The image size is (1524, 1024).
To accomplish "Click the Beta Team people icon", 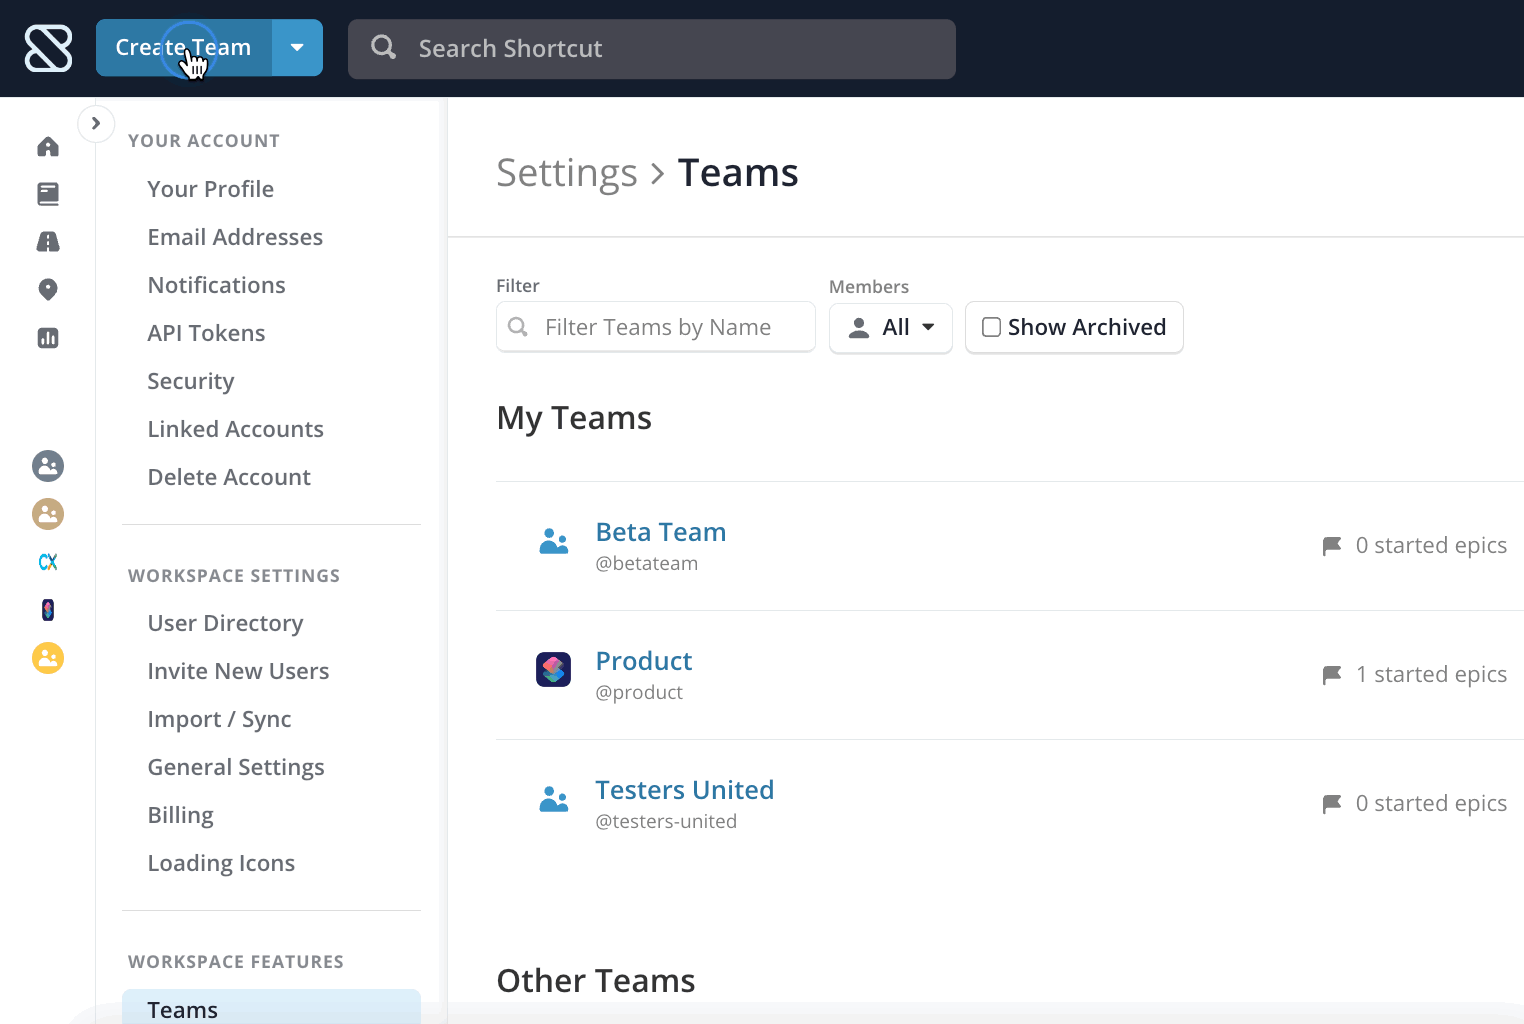I will pos(554,541).
